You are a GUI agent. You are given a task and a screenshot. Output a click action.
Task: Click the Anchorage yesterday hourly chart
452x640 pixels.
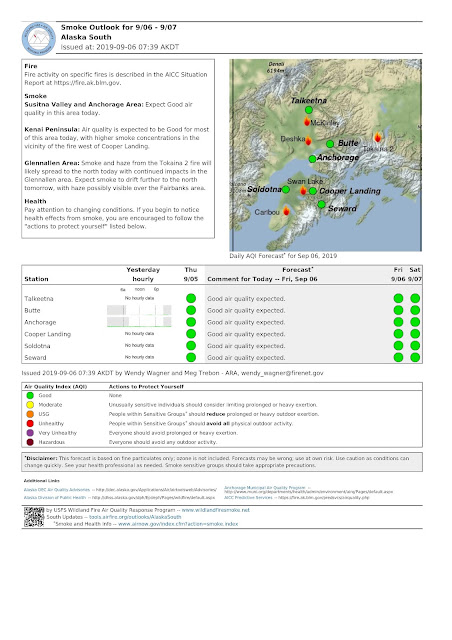139,322
